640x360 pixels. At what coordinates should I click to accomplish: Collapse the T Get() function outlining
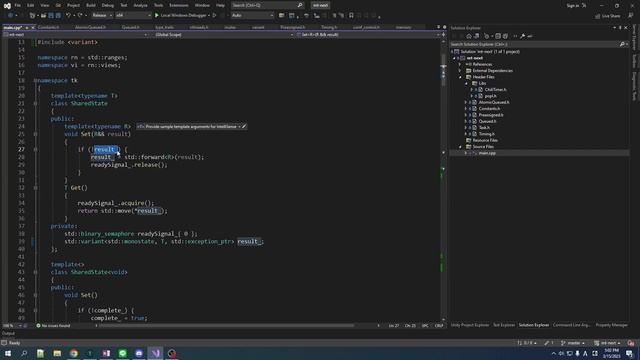(x=36, y=188)
